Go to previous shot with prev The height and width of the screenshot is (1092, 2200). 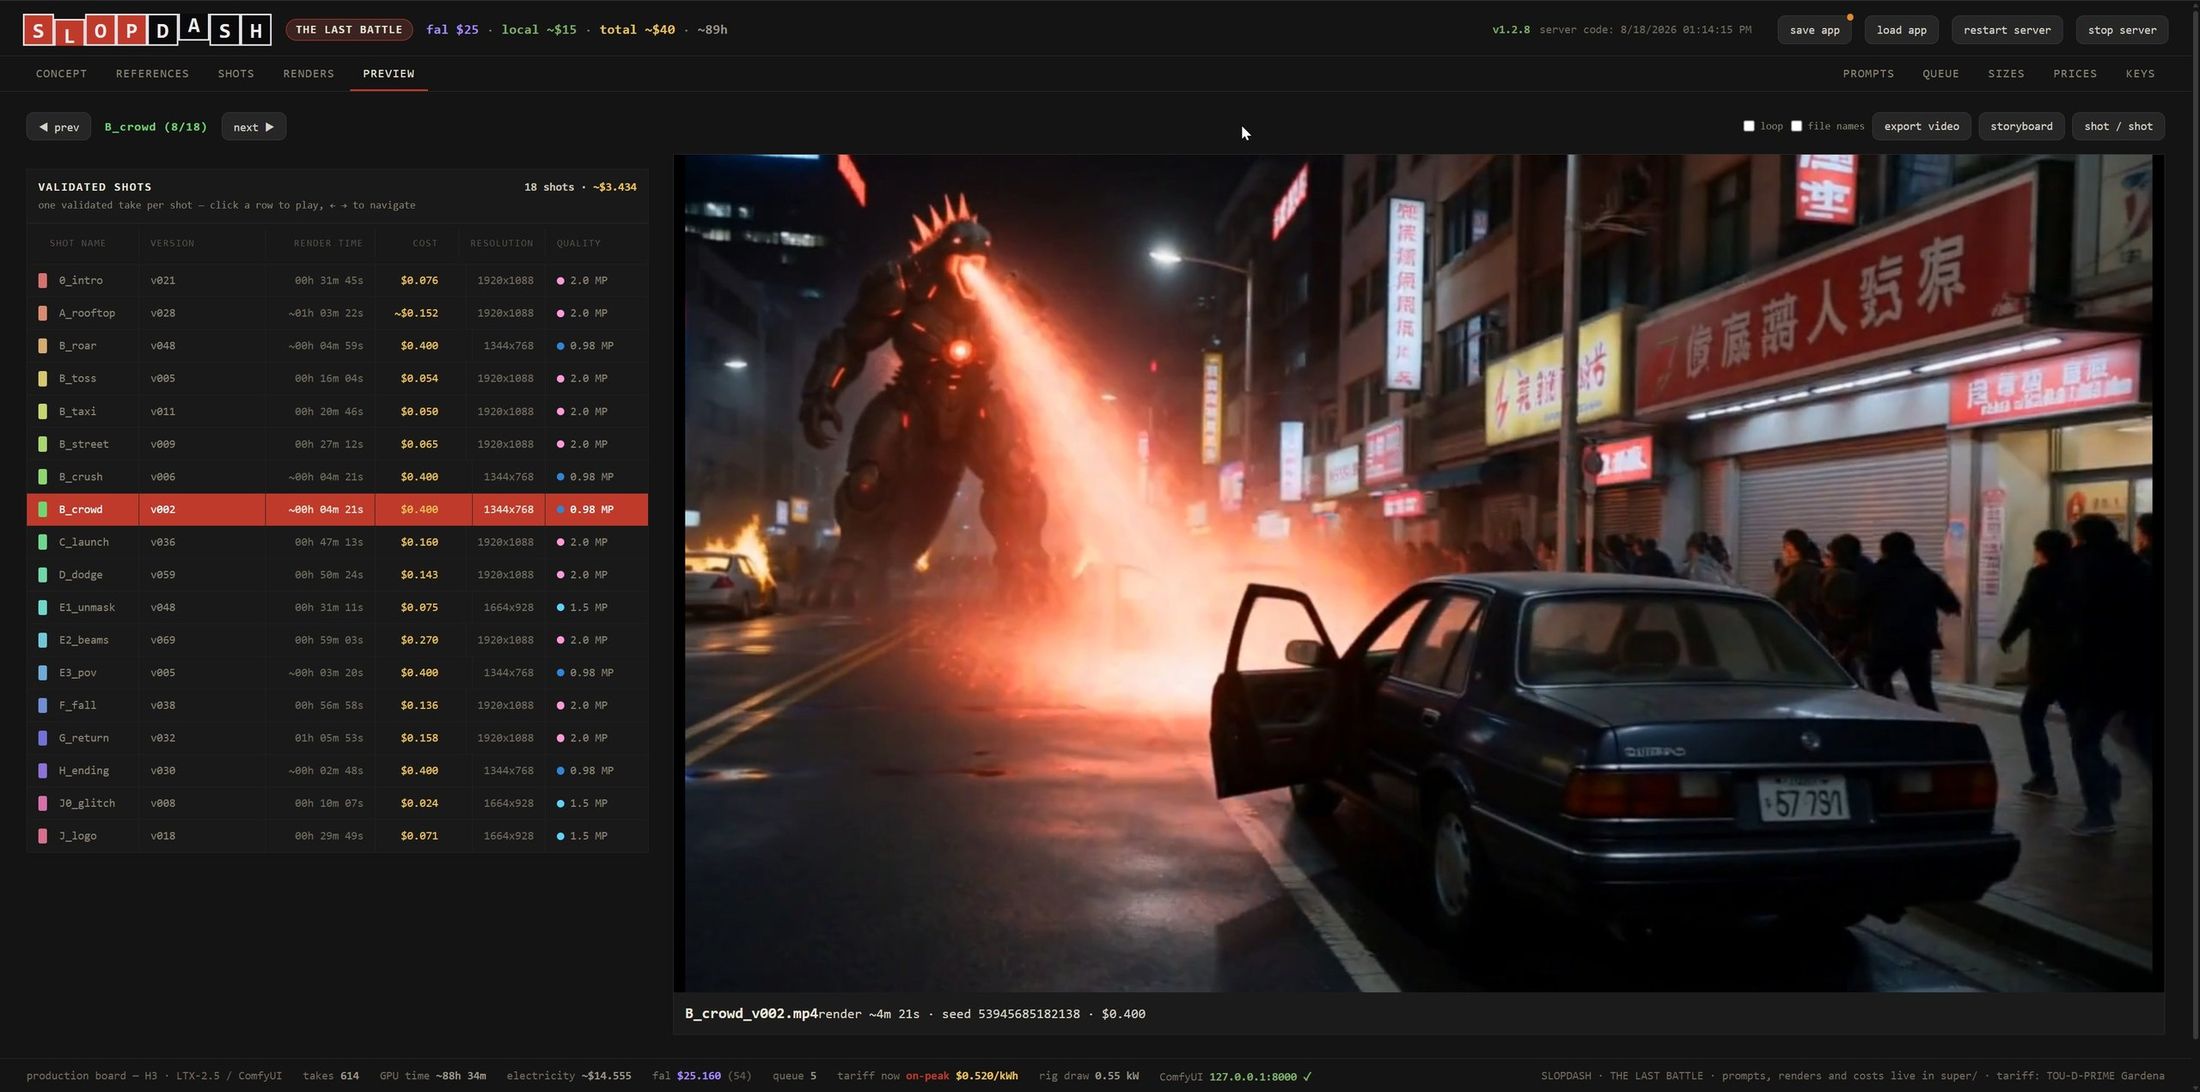59,127
